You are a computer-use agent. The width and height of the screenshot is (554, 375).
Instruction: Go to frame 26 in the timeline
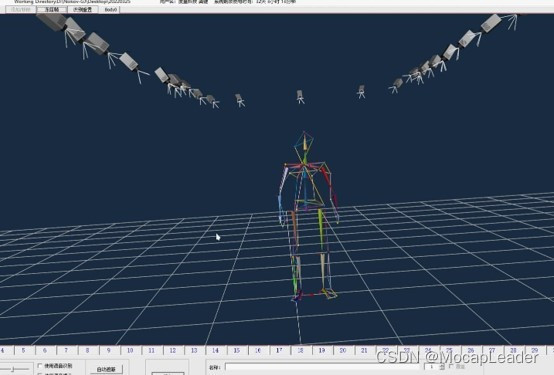471,350
